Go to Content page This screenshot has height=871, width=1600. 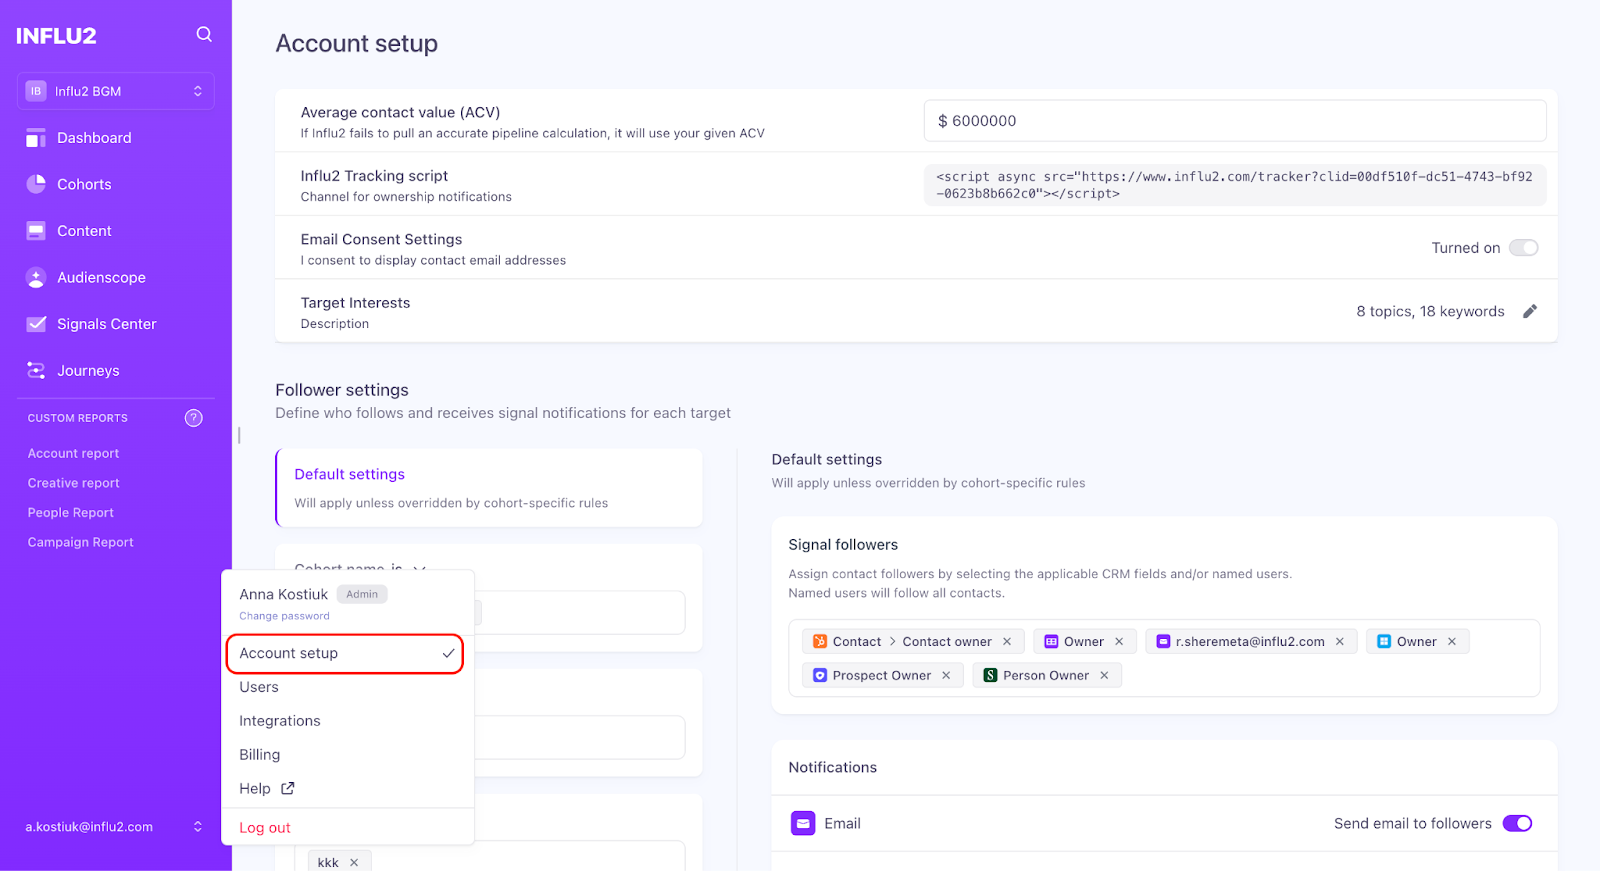[x=84, y=231]
